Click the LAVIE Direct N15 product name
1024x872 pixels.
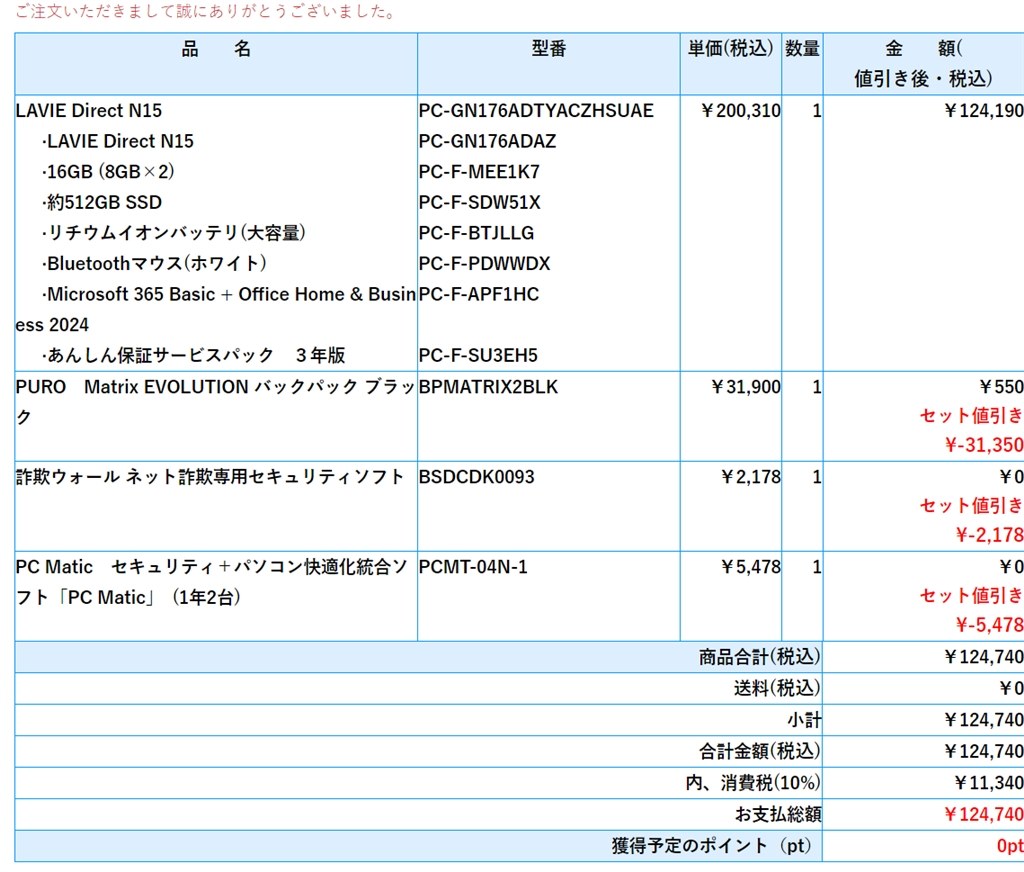click(89, 110)
